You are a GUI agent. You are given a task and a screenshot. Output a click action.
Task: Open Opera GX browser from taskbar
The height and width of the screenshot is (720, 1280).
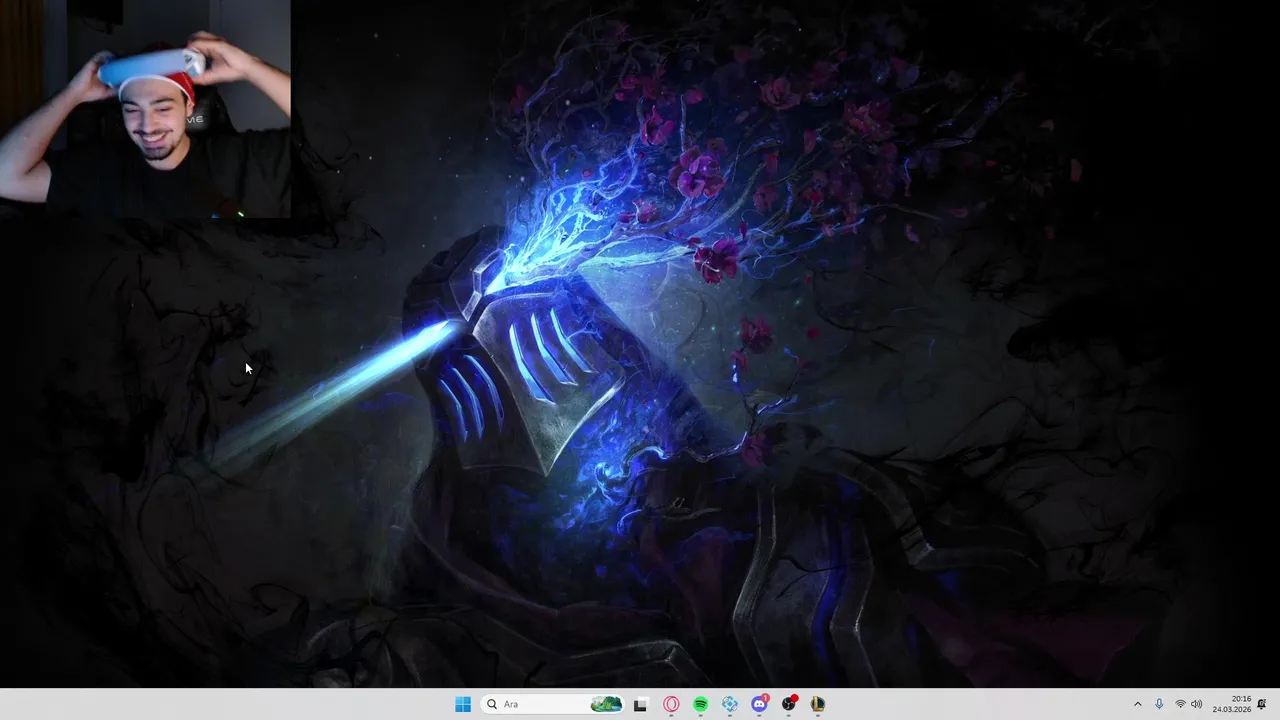(671, 704)
